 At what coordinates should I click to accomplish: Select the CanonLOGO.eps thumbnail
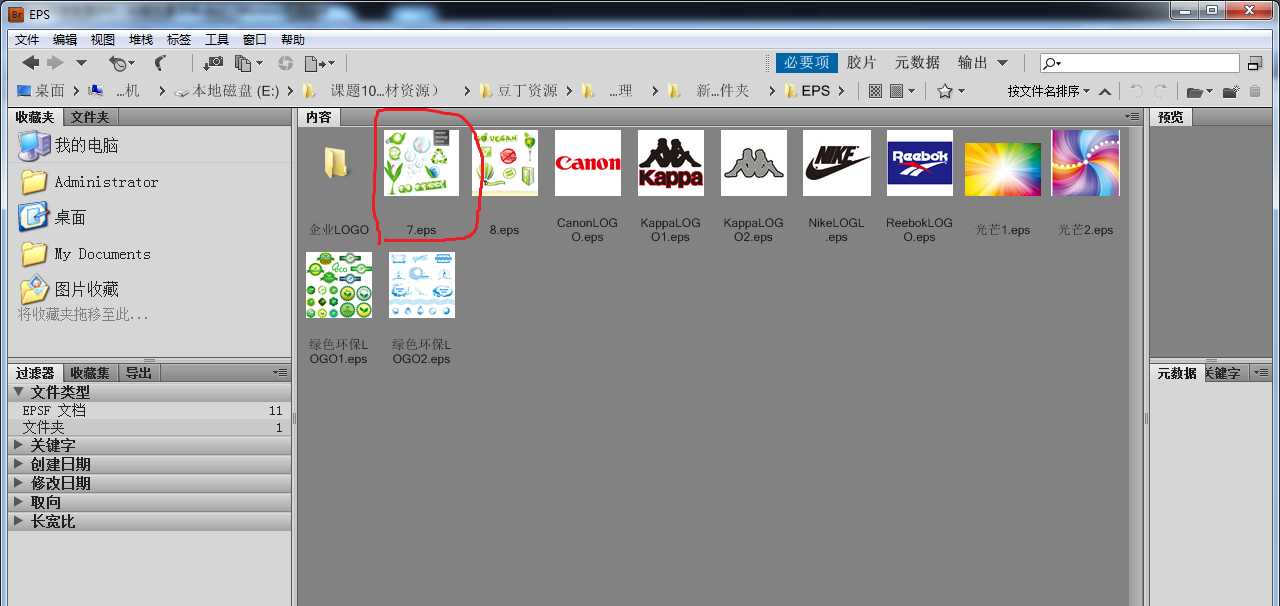[587, 163]
